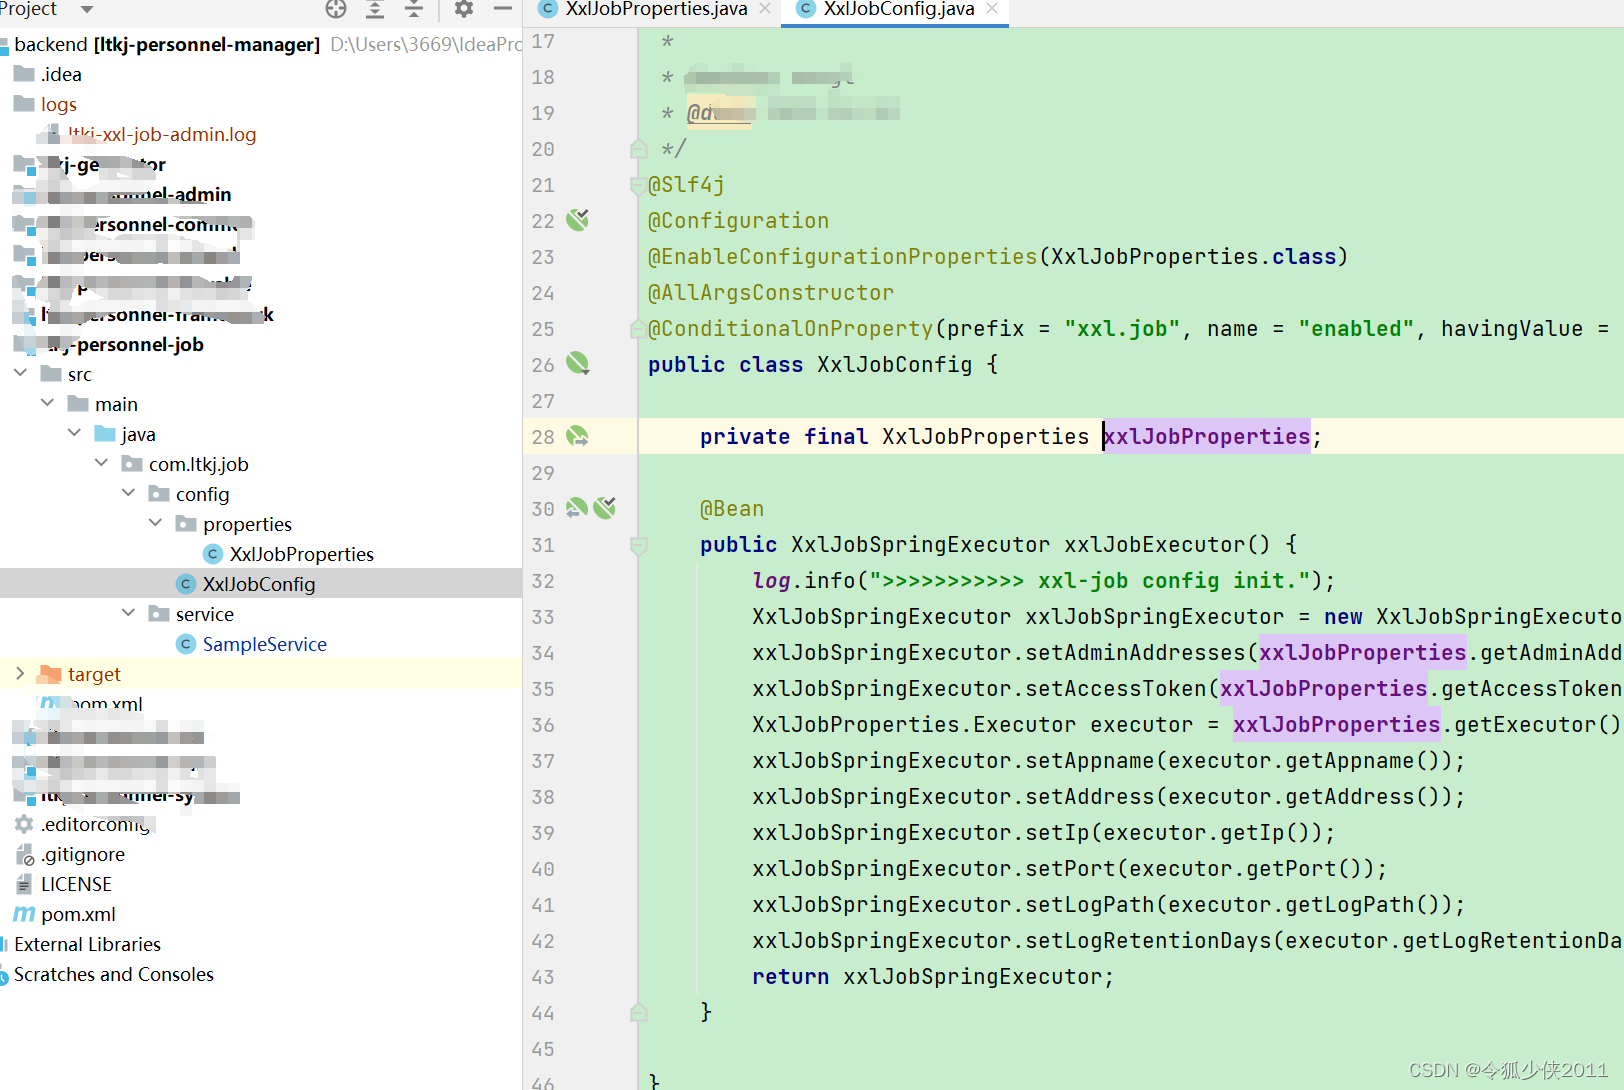1624x1090 pixels.
Task: Click the log.info statement on line 32
Action: point(1043,580)
